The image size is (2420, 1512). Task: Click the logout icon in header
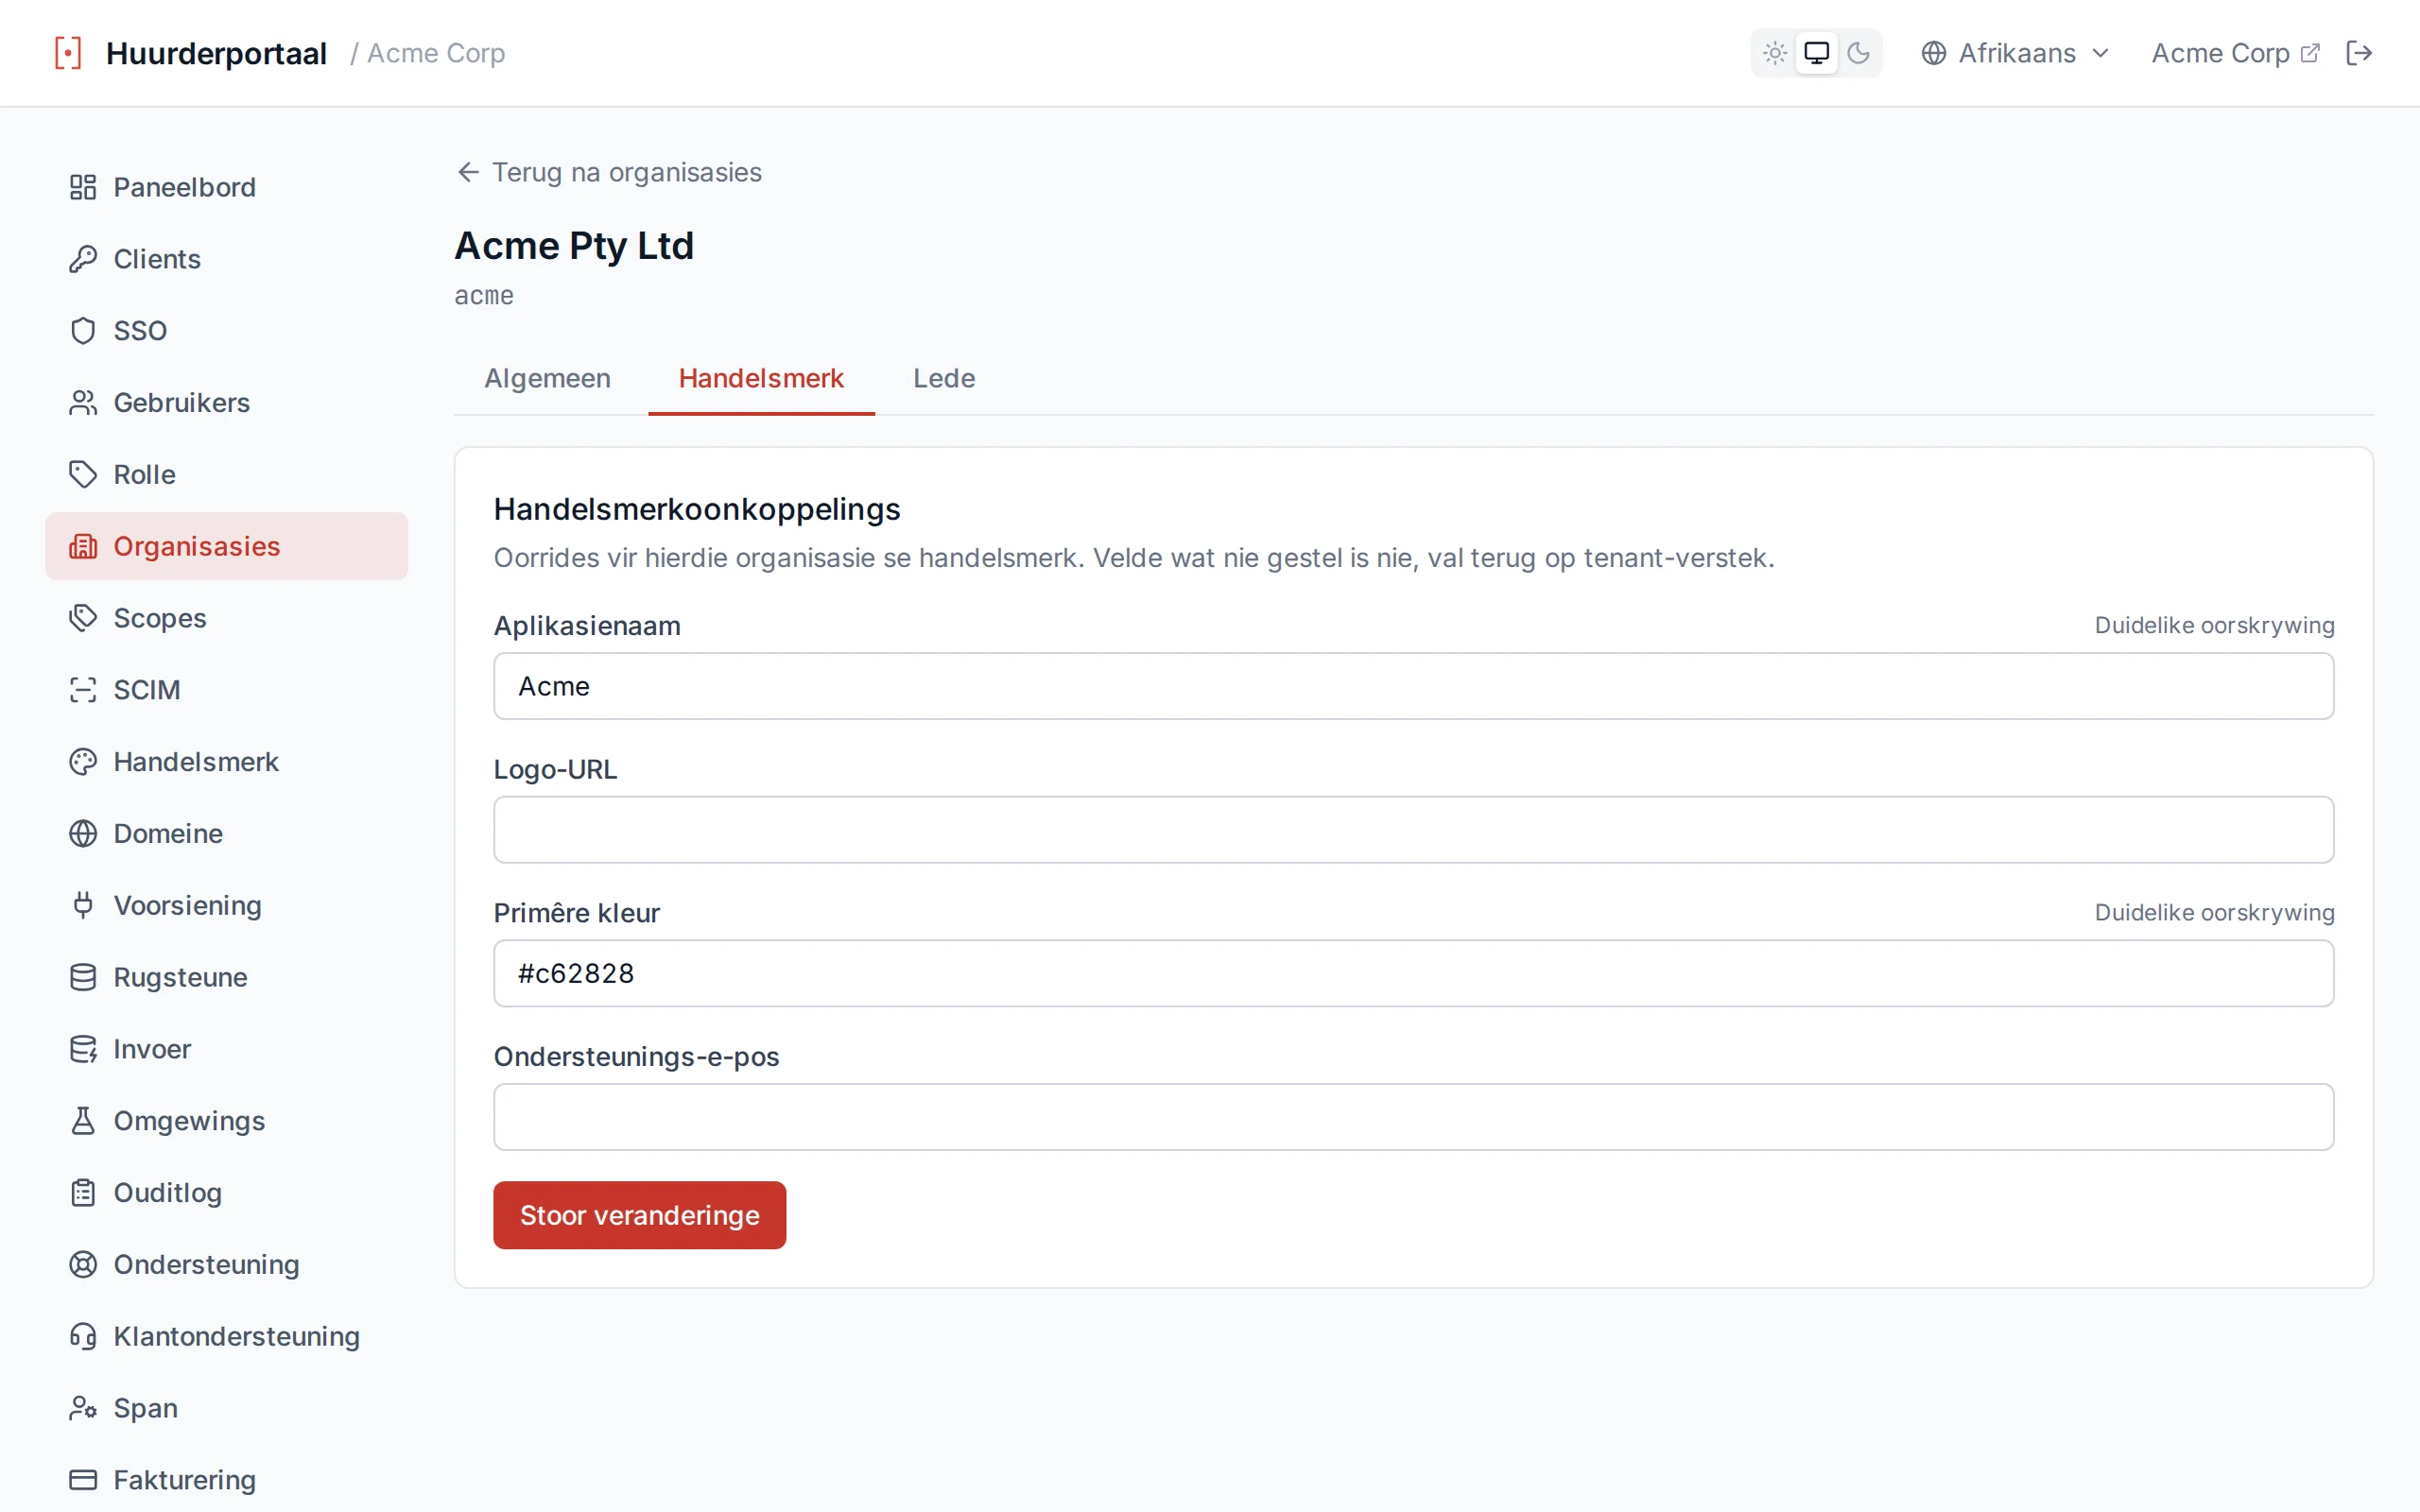click(x=2359, y=53)
